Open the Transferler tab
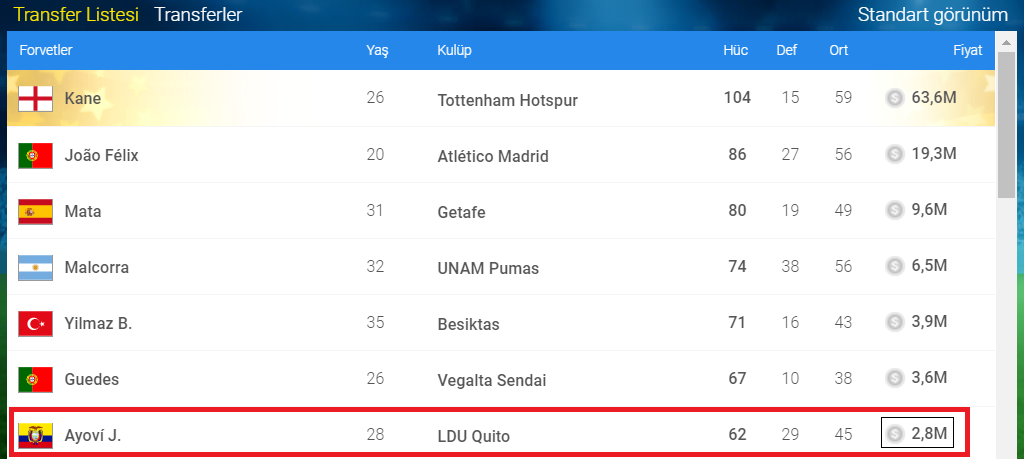This screenshot has width=1024, height=459. [198, 15]
